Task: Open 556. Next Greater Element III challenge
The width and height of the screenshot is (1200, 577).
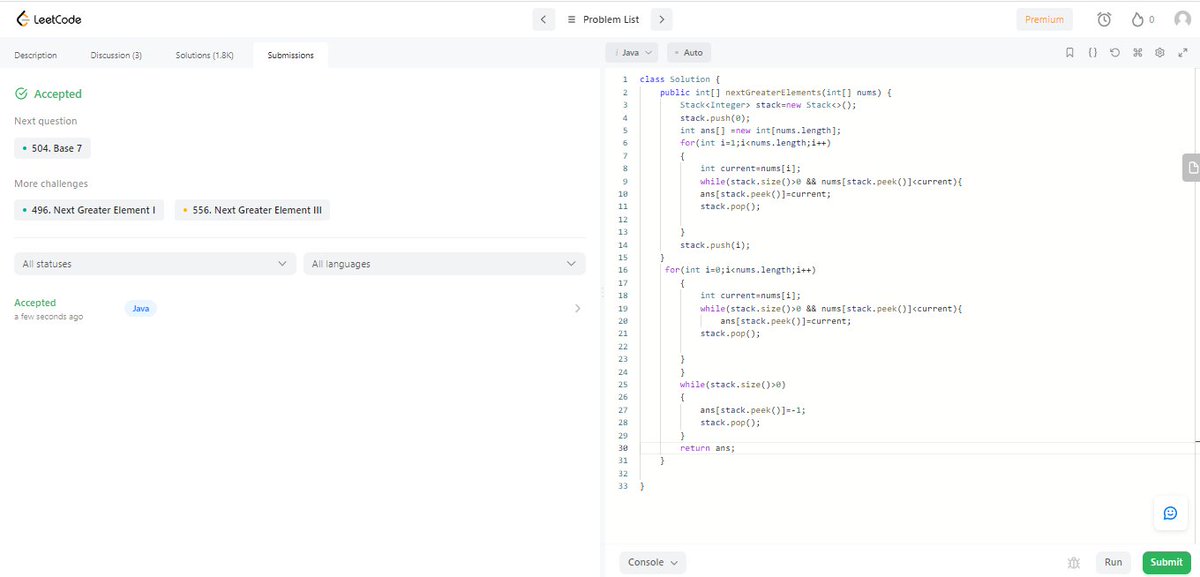Action: 252,211
